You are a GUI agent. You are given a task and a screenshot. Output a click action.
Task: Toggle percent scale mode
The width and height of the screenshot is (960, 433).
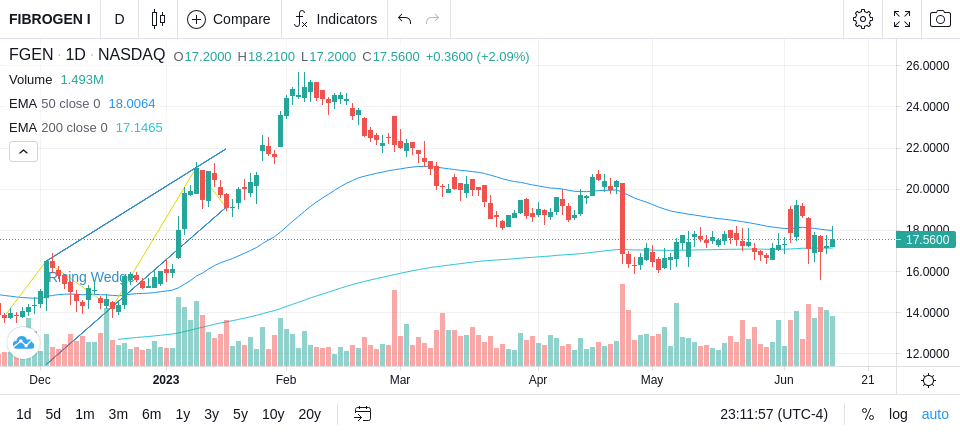868,414
